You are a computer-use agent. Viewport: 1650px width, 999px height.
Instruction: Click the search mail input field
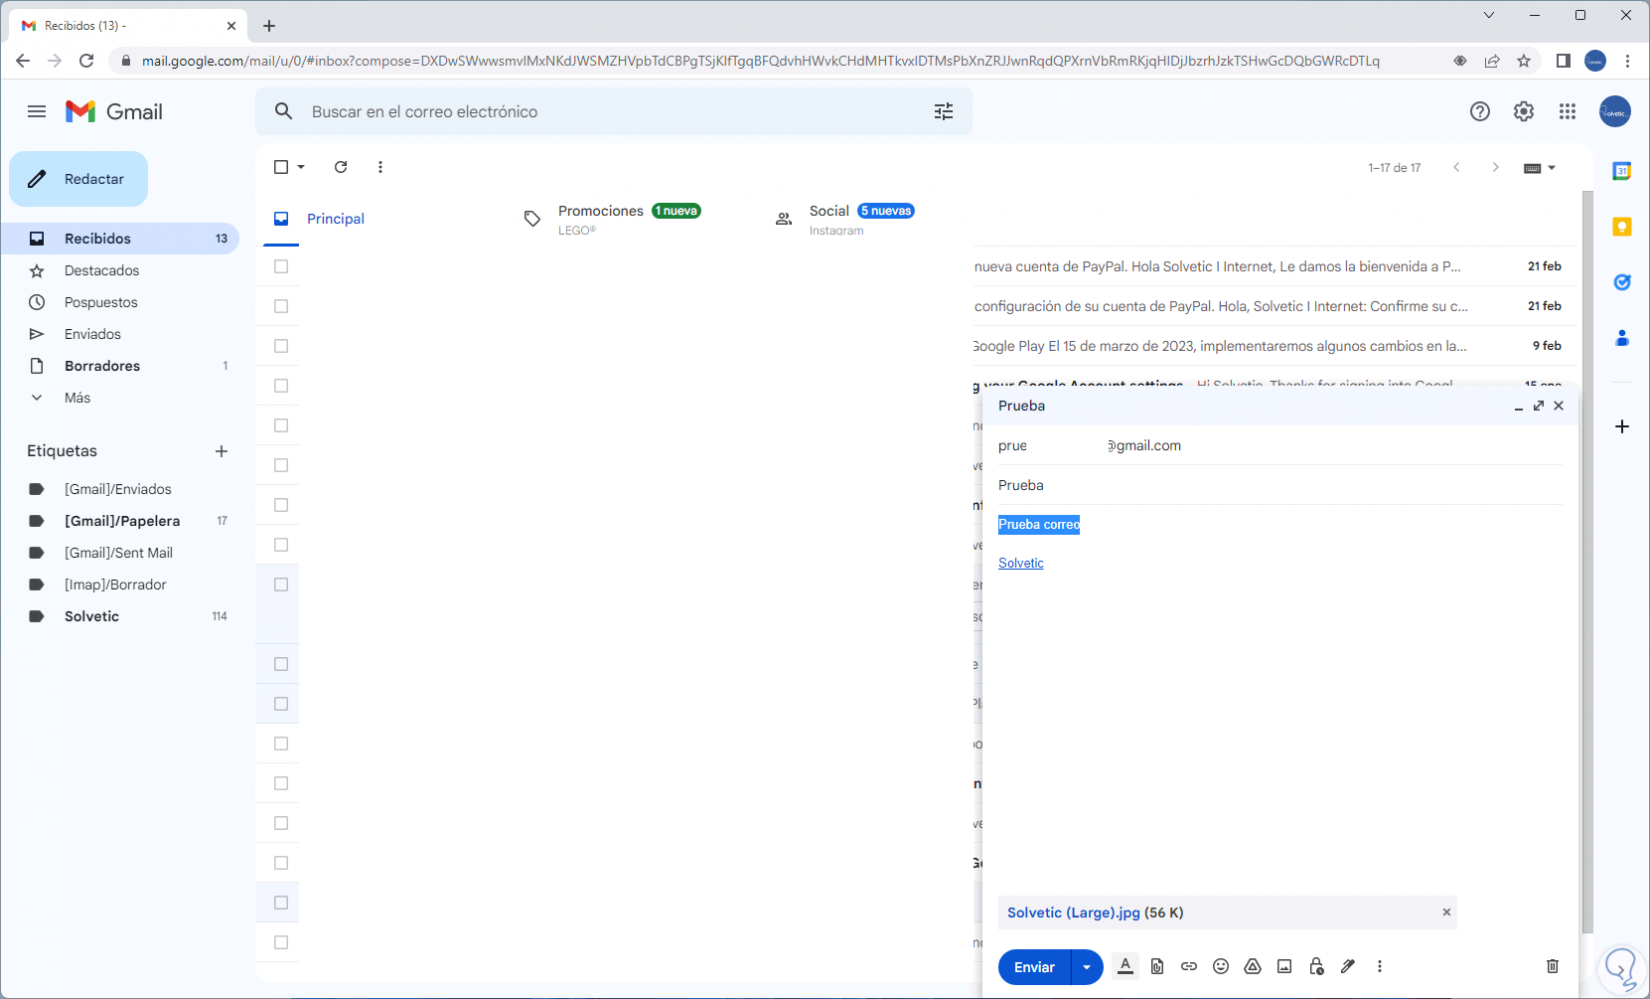point(612,112)
